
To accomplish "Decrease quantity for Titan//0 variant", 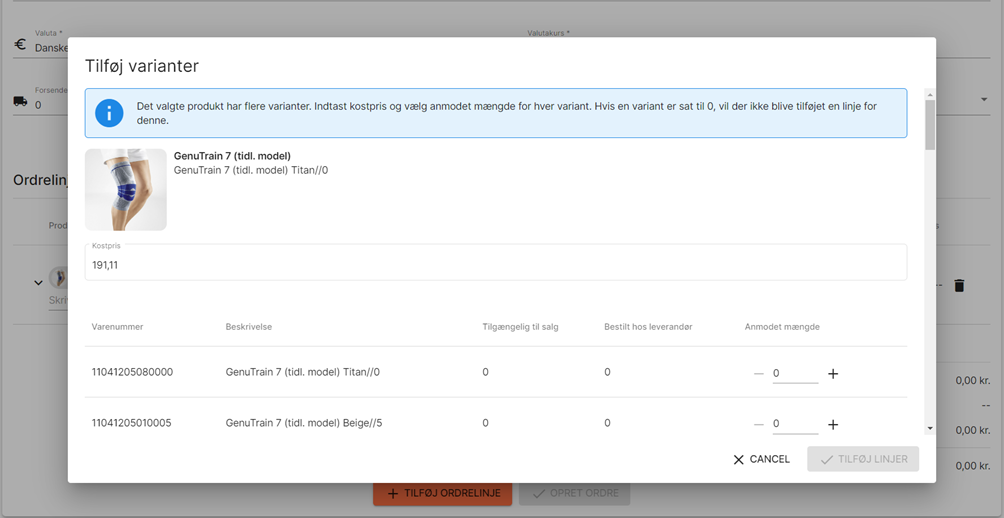I will pyautogui.click(x=759, y=374).
